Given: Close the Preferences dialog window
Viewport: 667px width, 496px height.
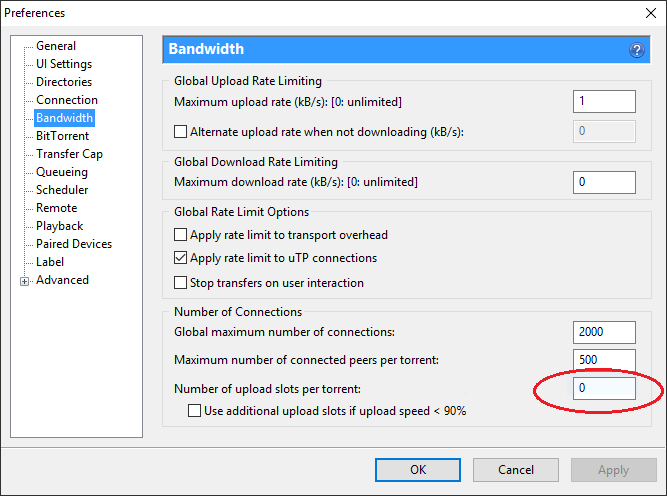Looking at the screenshot, I should coord(651,13).
